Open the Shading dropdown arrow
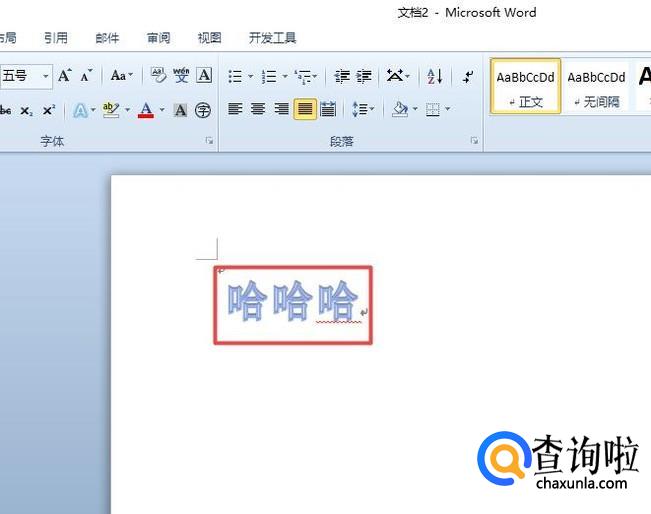The height and width of the screenshot is (514, 651). click(415, 109)
